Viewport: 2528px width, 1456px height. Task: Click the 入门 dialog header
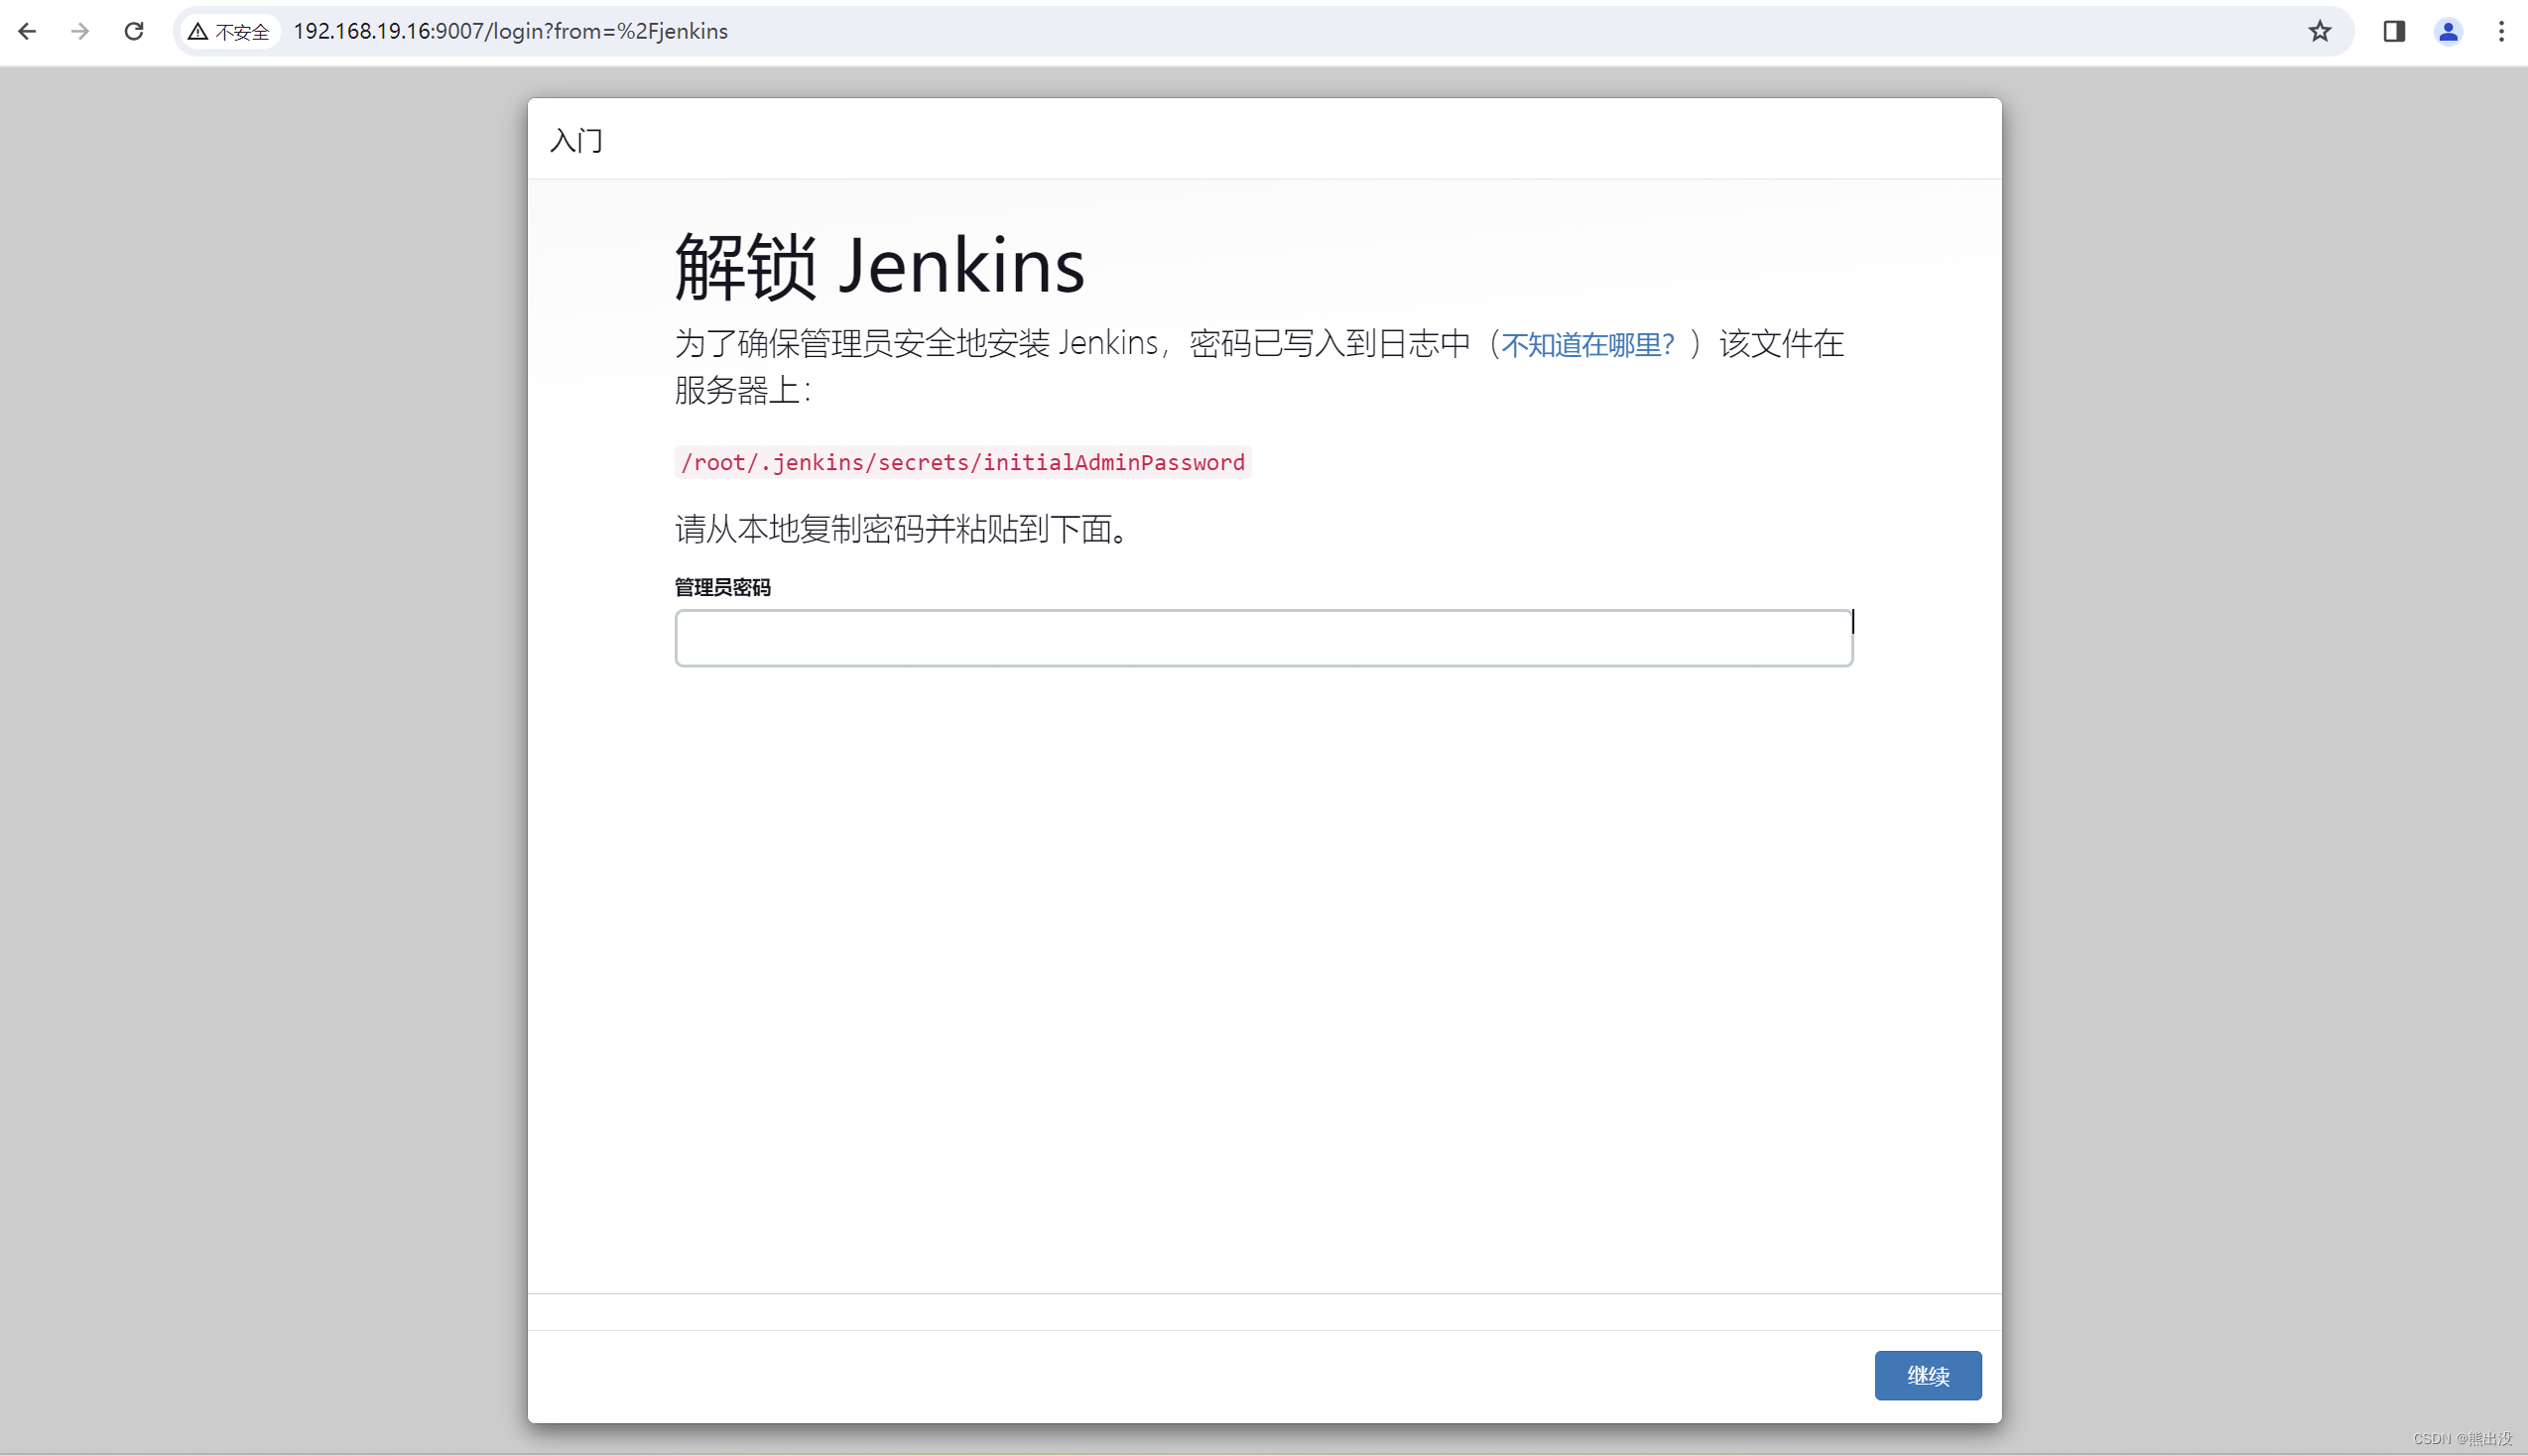576,140
